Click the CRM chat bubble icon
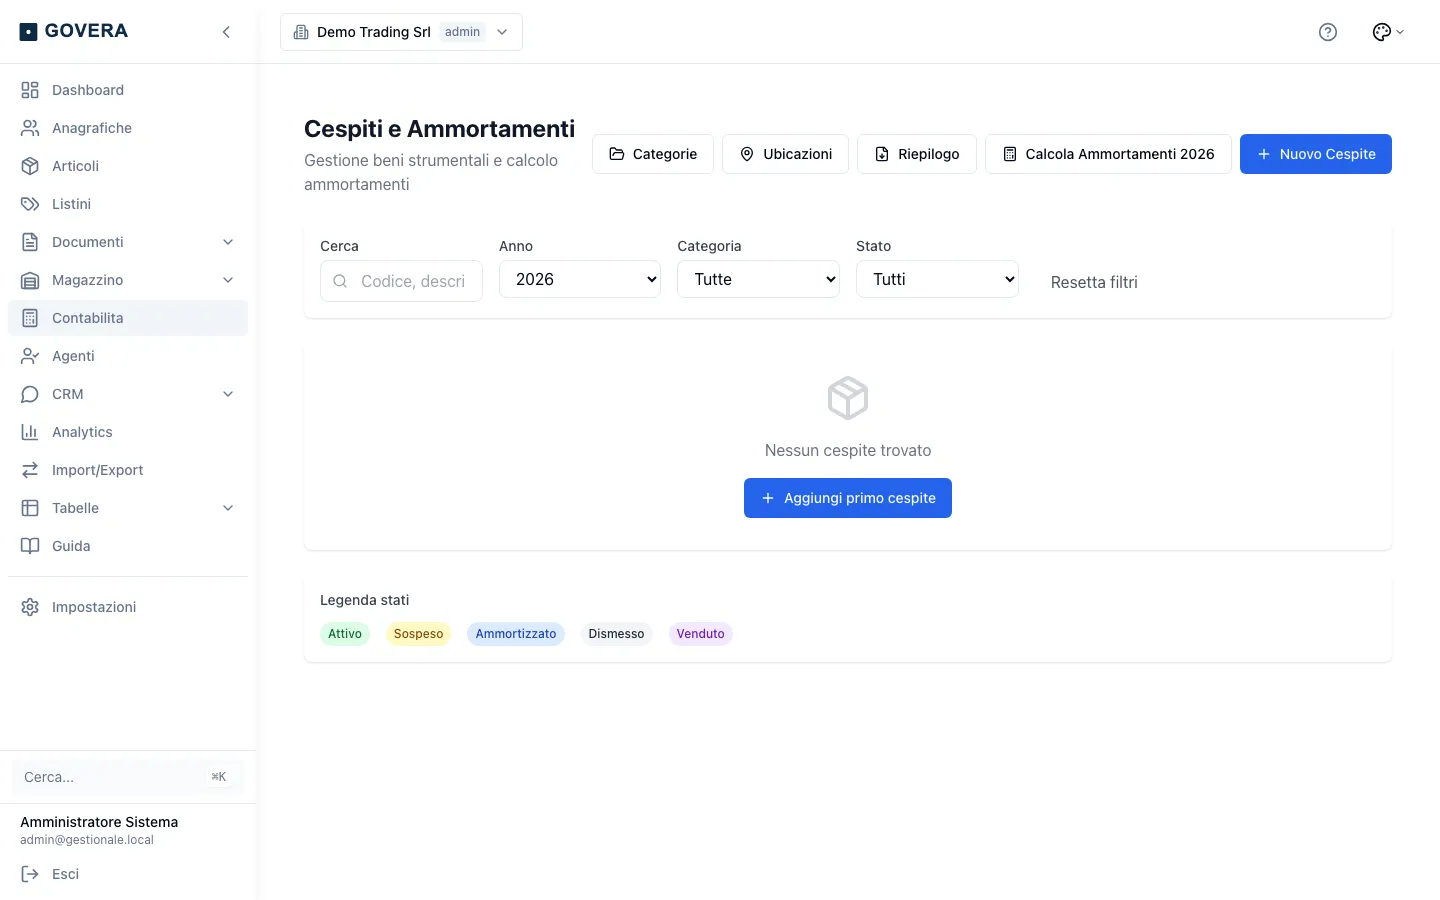 click(x=30, y=394)
